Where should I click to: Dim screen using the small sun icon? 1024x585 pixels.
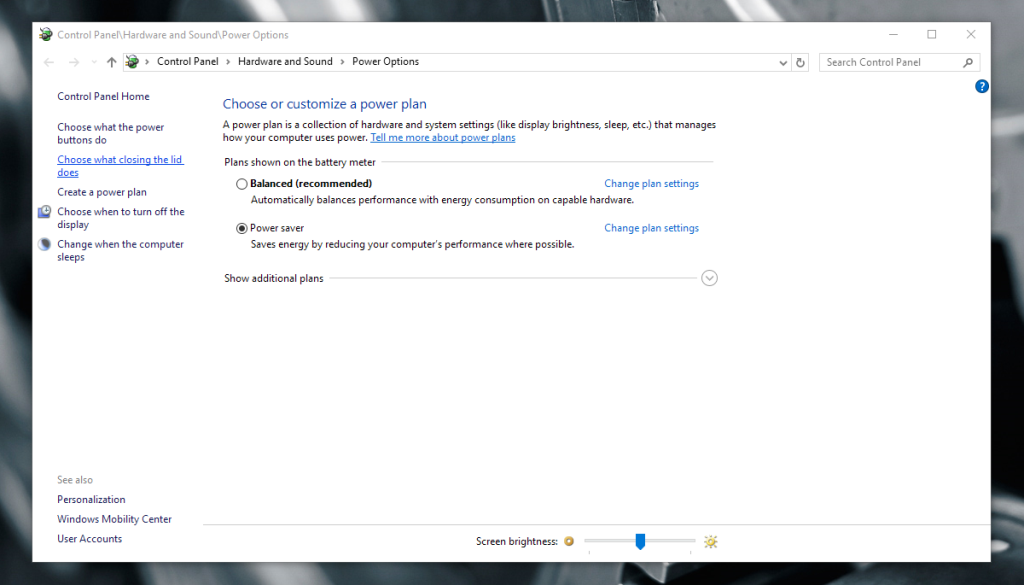pyautogui.click(x=569, y=540)
